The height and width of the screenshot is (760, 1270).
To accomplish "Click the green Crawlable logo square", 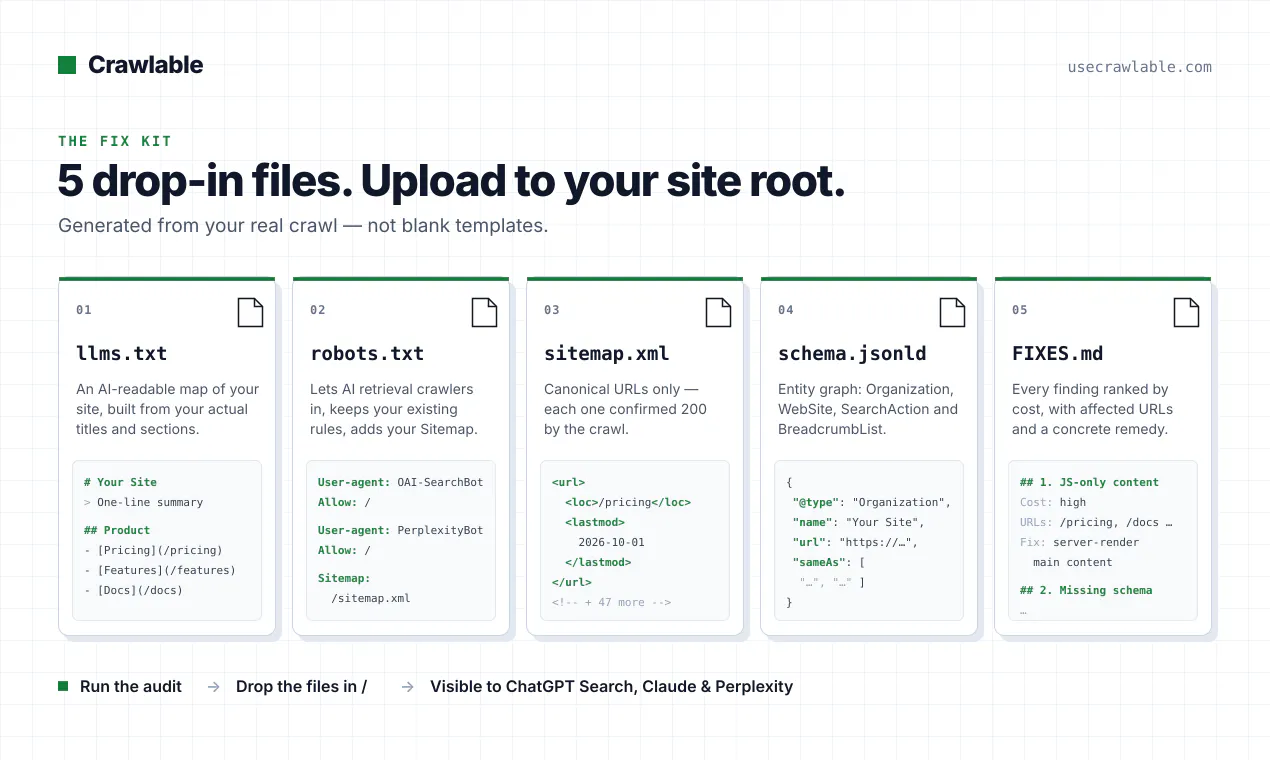I will 67,65.
